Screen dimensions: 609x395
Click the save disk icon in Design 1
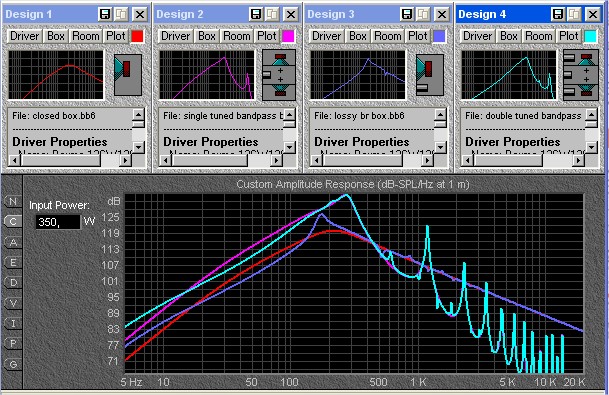(x=105, y=14)
